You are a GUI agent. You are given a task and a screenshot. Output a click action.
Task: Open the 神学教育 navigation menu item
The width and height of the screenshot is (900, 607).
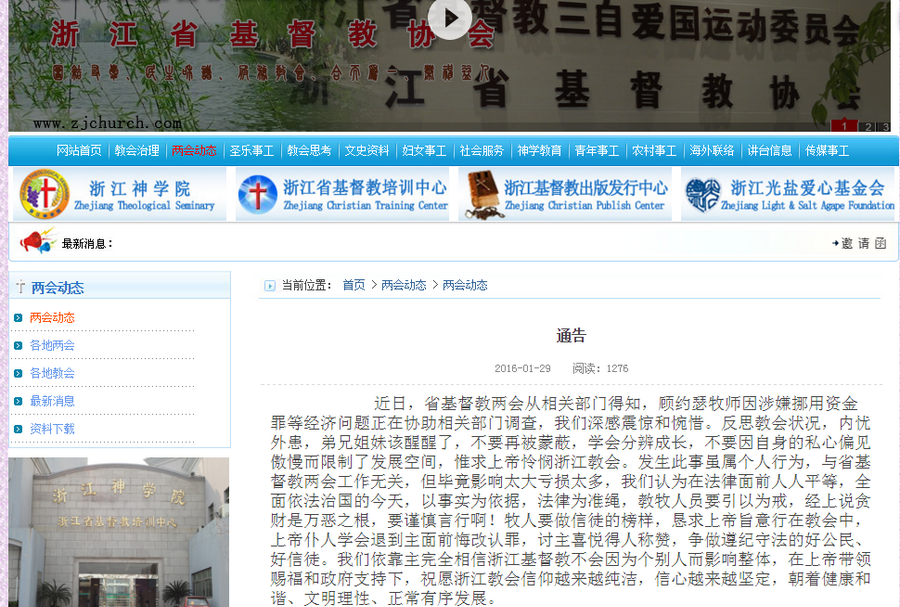pos(539,151)
